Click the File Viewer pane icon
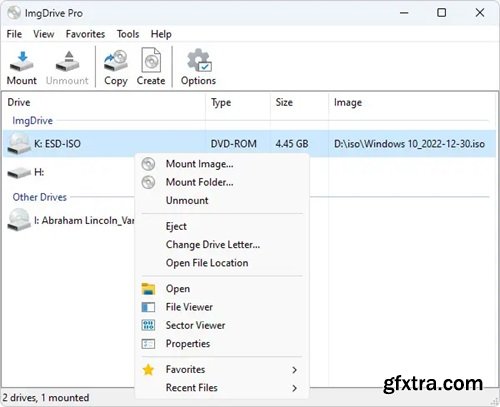 coord(148,307)
